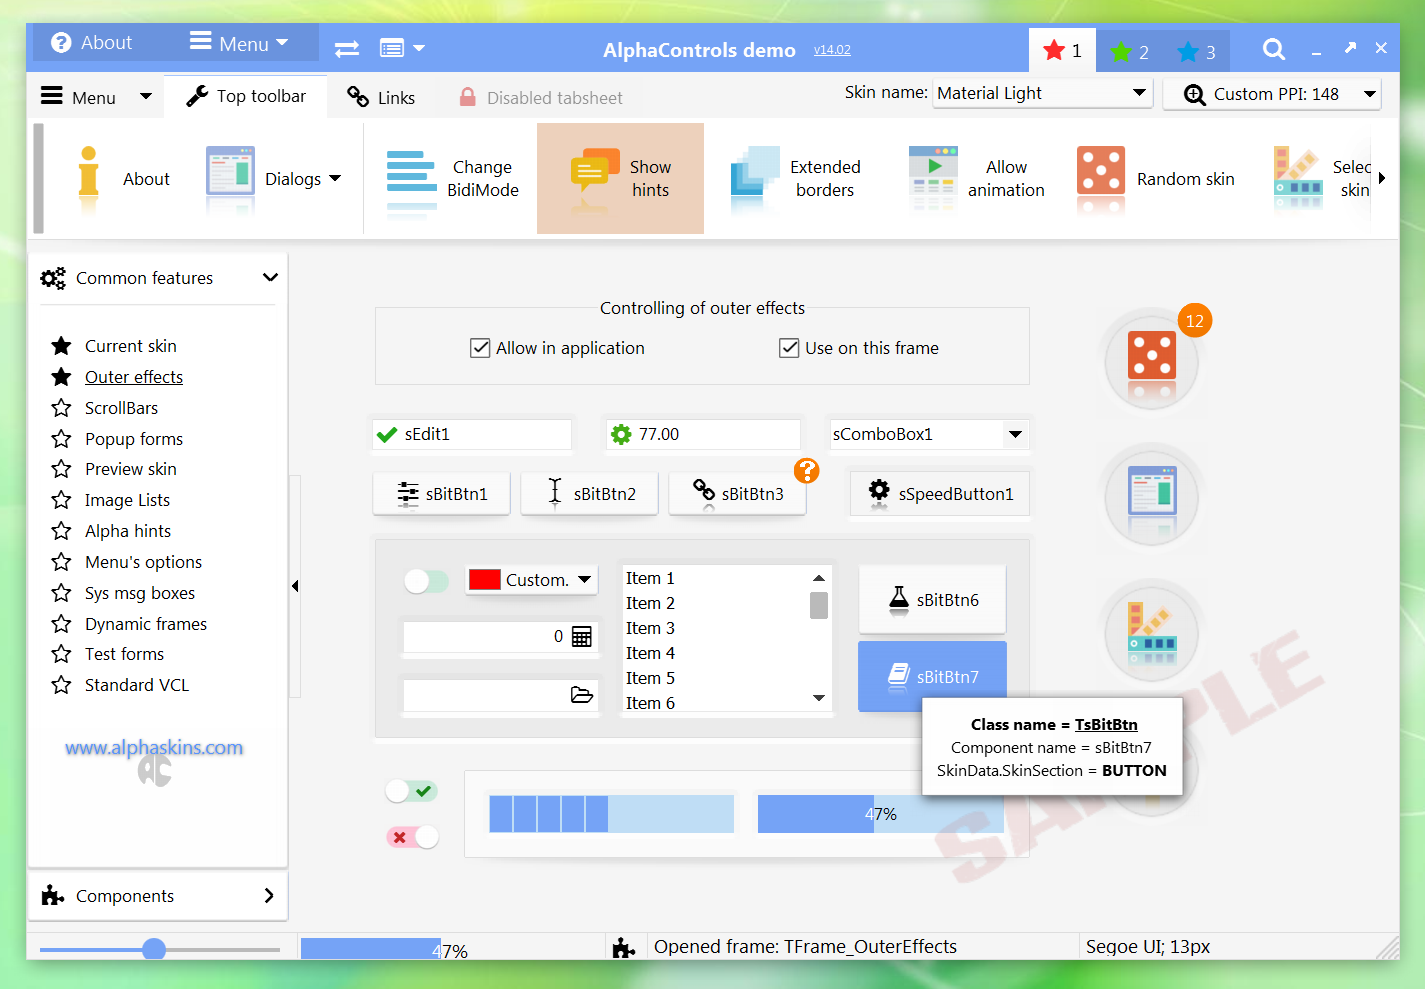
Task: Toggle the red X switch
Action: pyautogui.click(x=412, y=837)
